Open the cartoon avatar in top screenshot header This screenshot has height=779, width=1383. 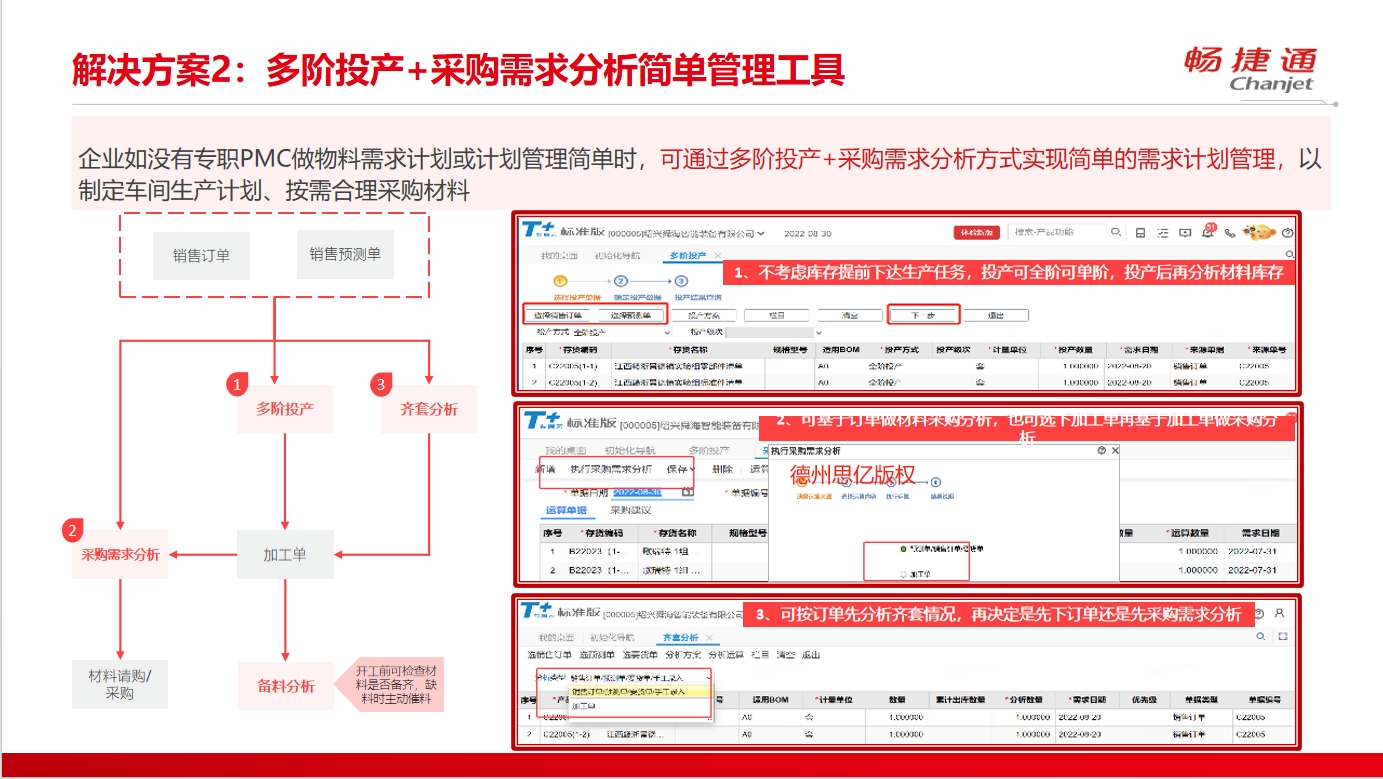pos(1261,232)
